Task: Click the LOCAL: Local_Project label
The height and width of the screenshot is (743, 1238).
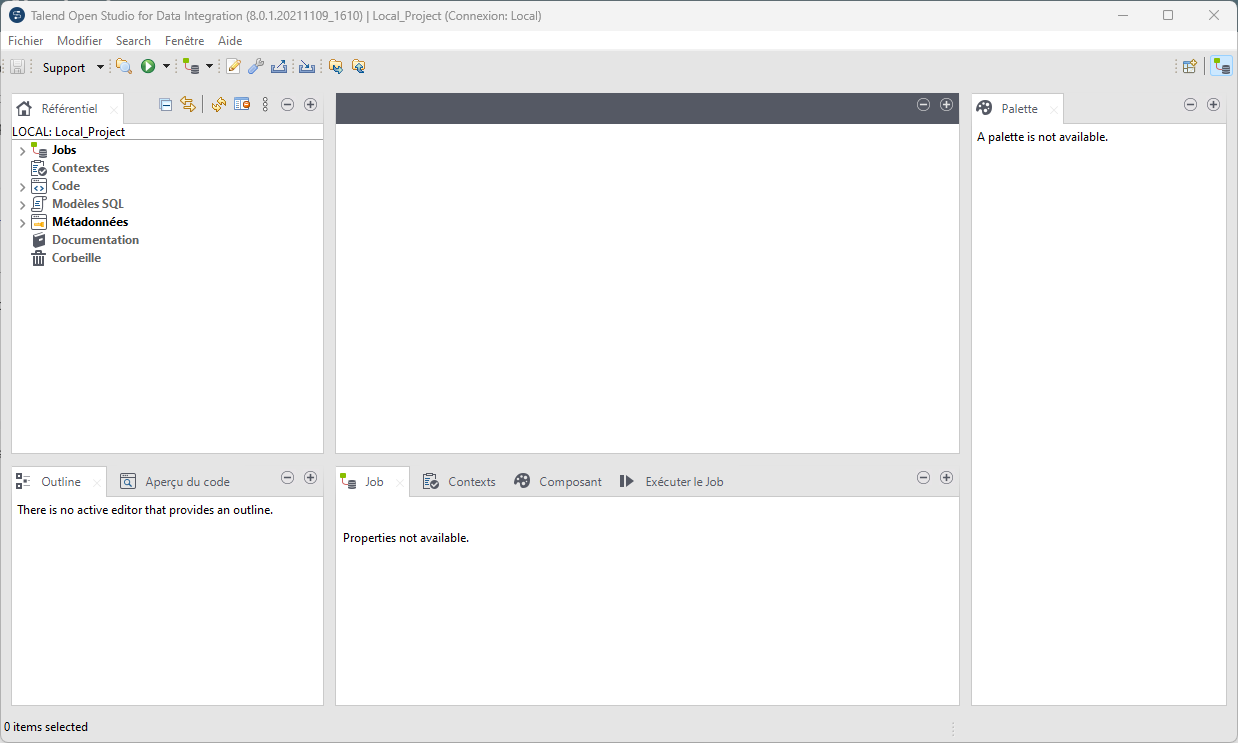Action: 68,132
